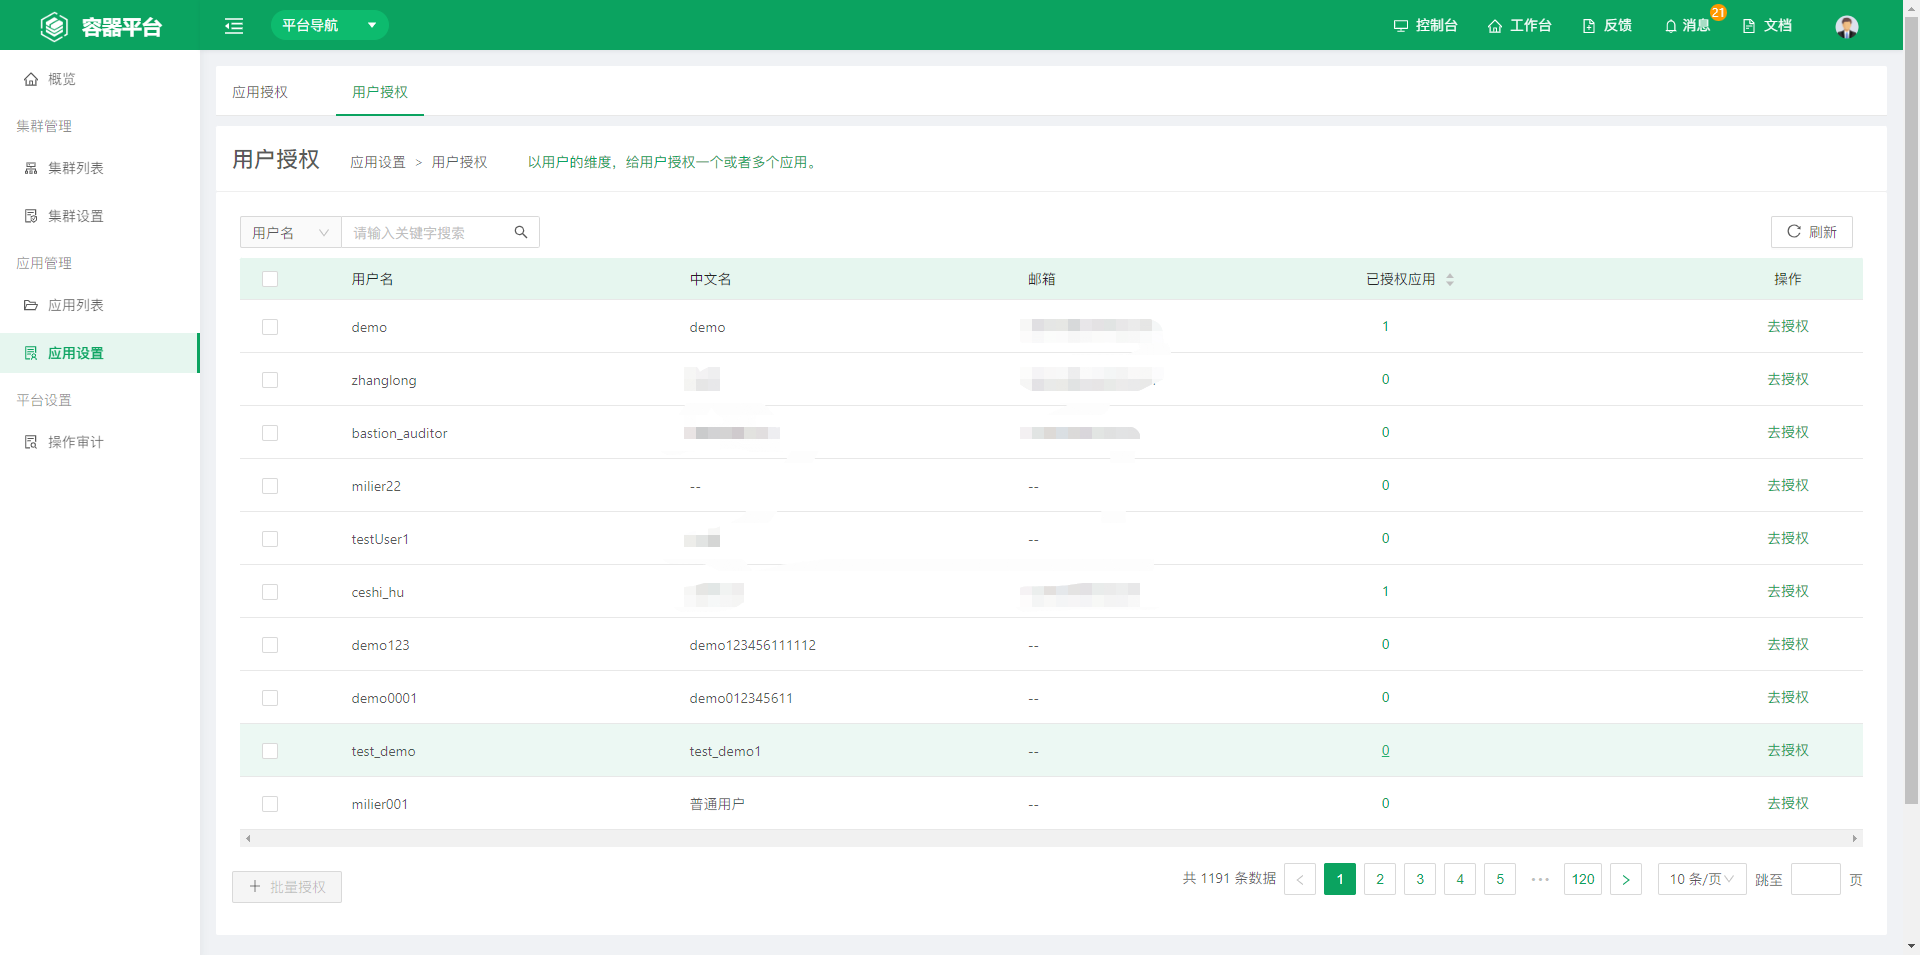The height and width of the screenshot is (955, 1920).
Task: Click the 容器平台 logo icon
Action: [54, 26]
